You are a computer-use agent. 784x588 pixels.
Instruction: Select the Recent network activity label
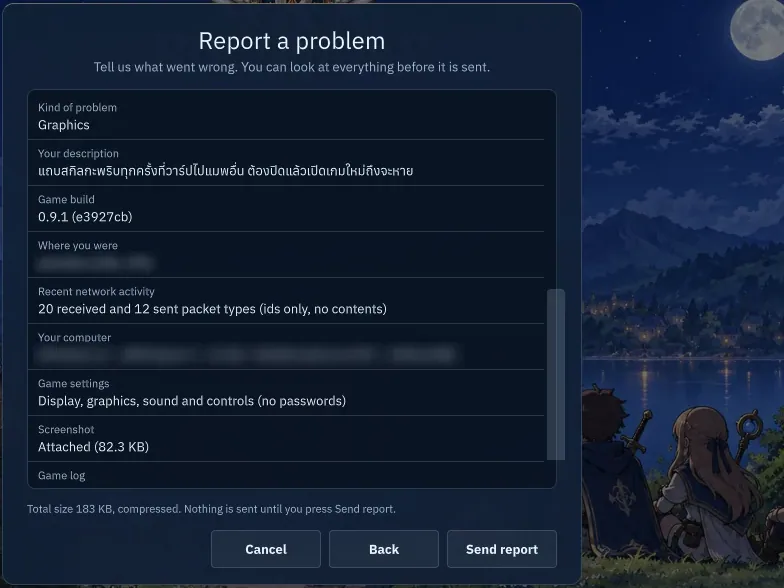[96, 292]
